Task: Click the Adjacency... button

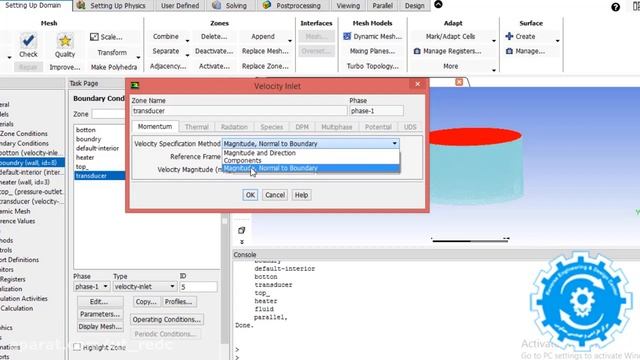Action: (168, 66)
